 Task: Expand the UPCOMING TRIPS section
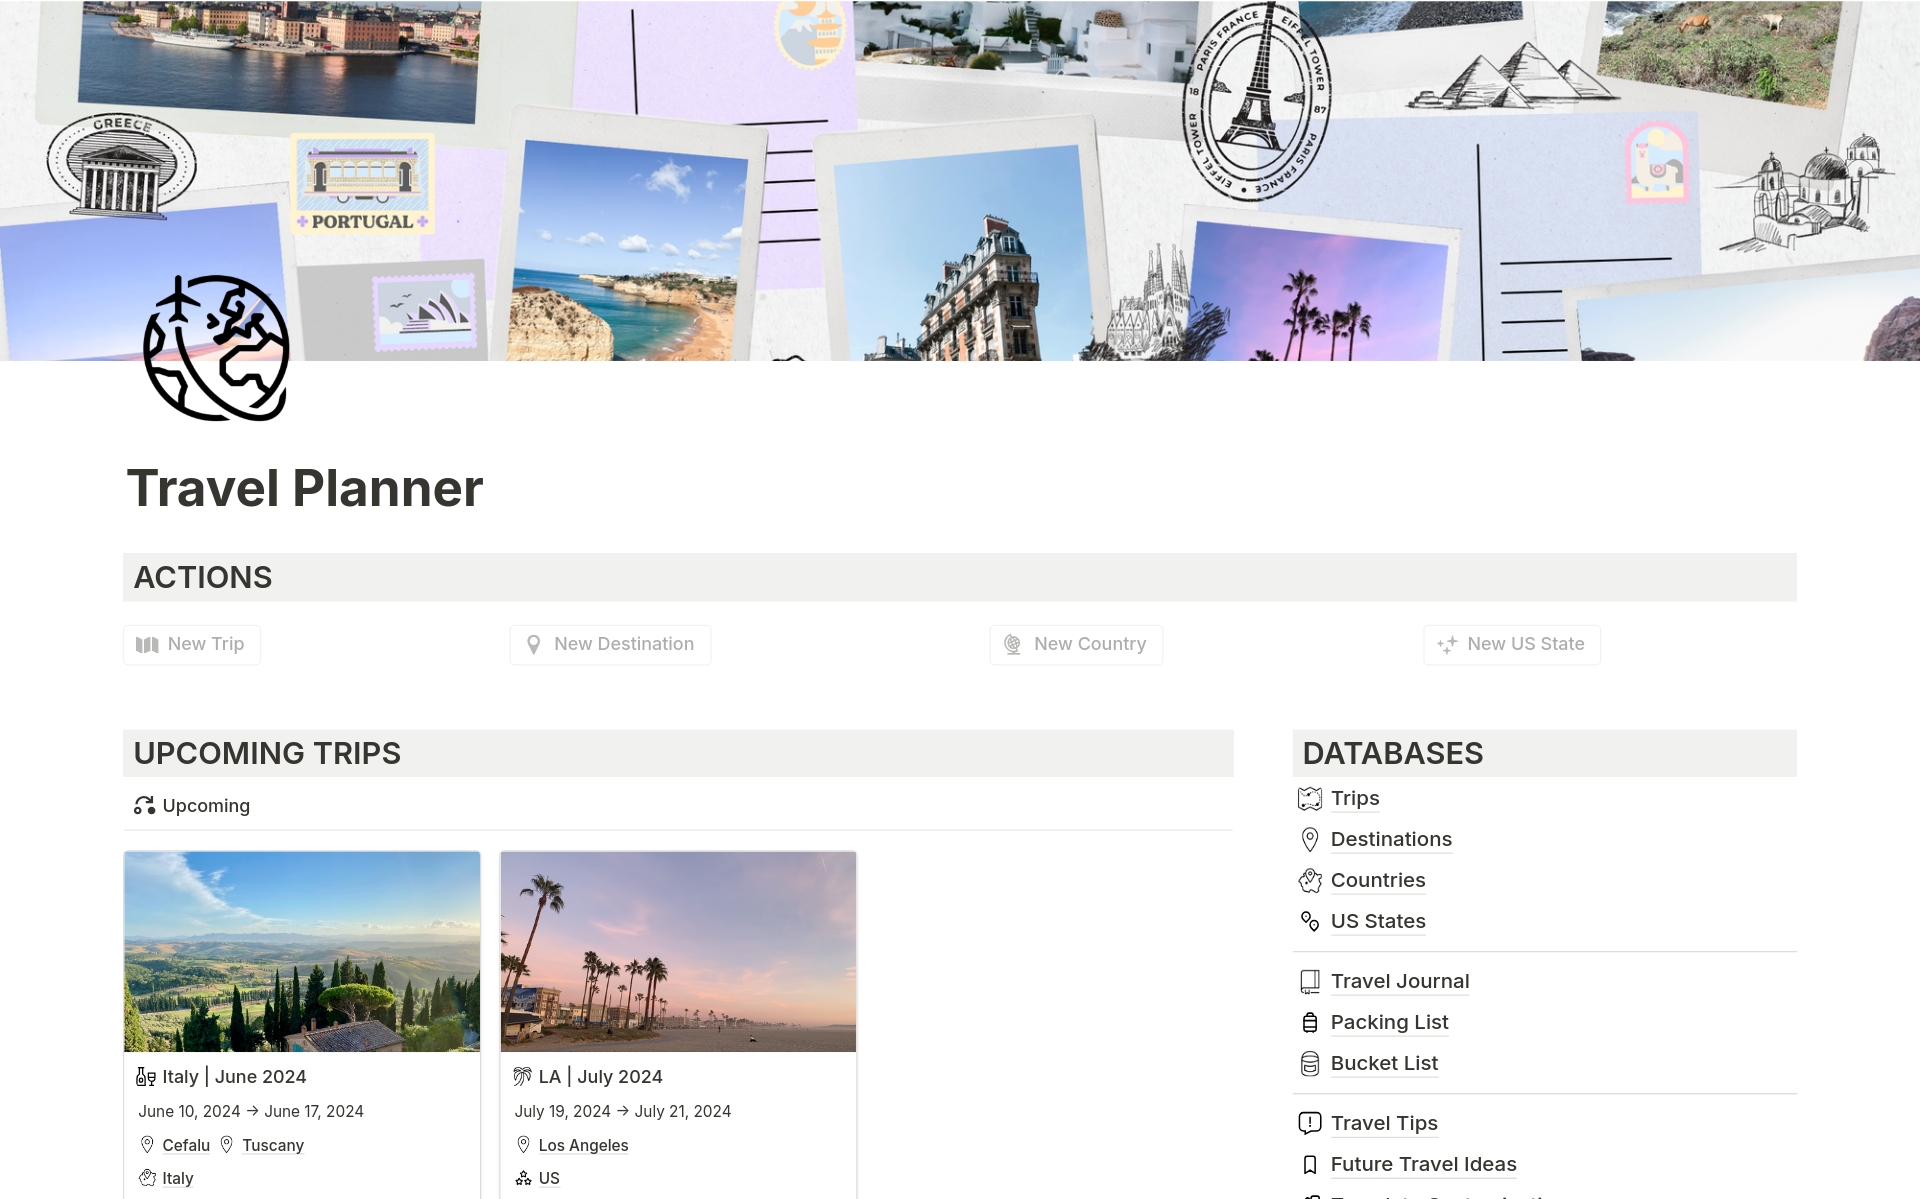(x=268, y=753)
